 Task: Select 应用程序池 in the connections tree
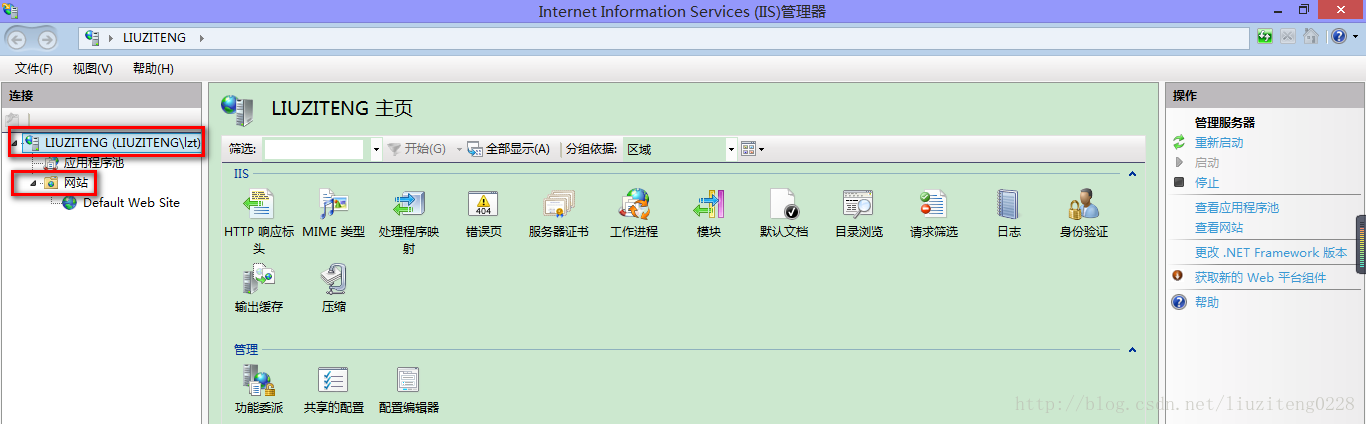94,163
